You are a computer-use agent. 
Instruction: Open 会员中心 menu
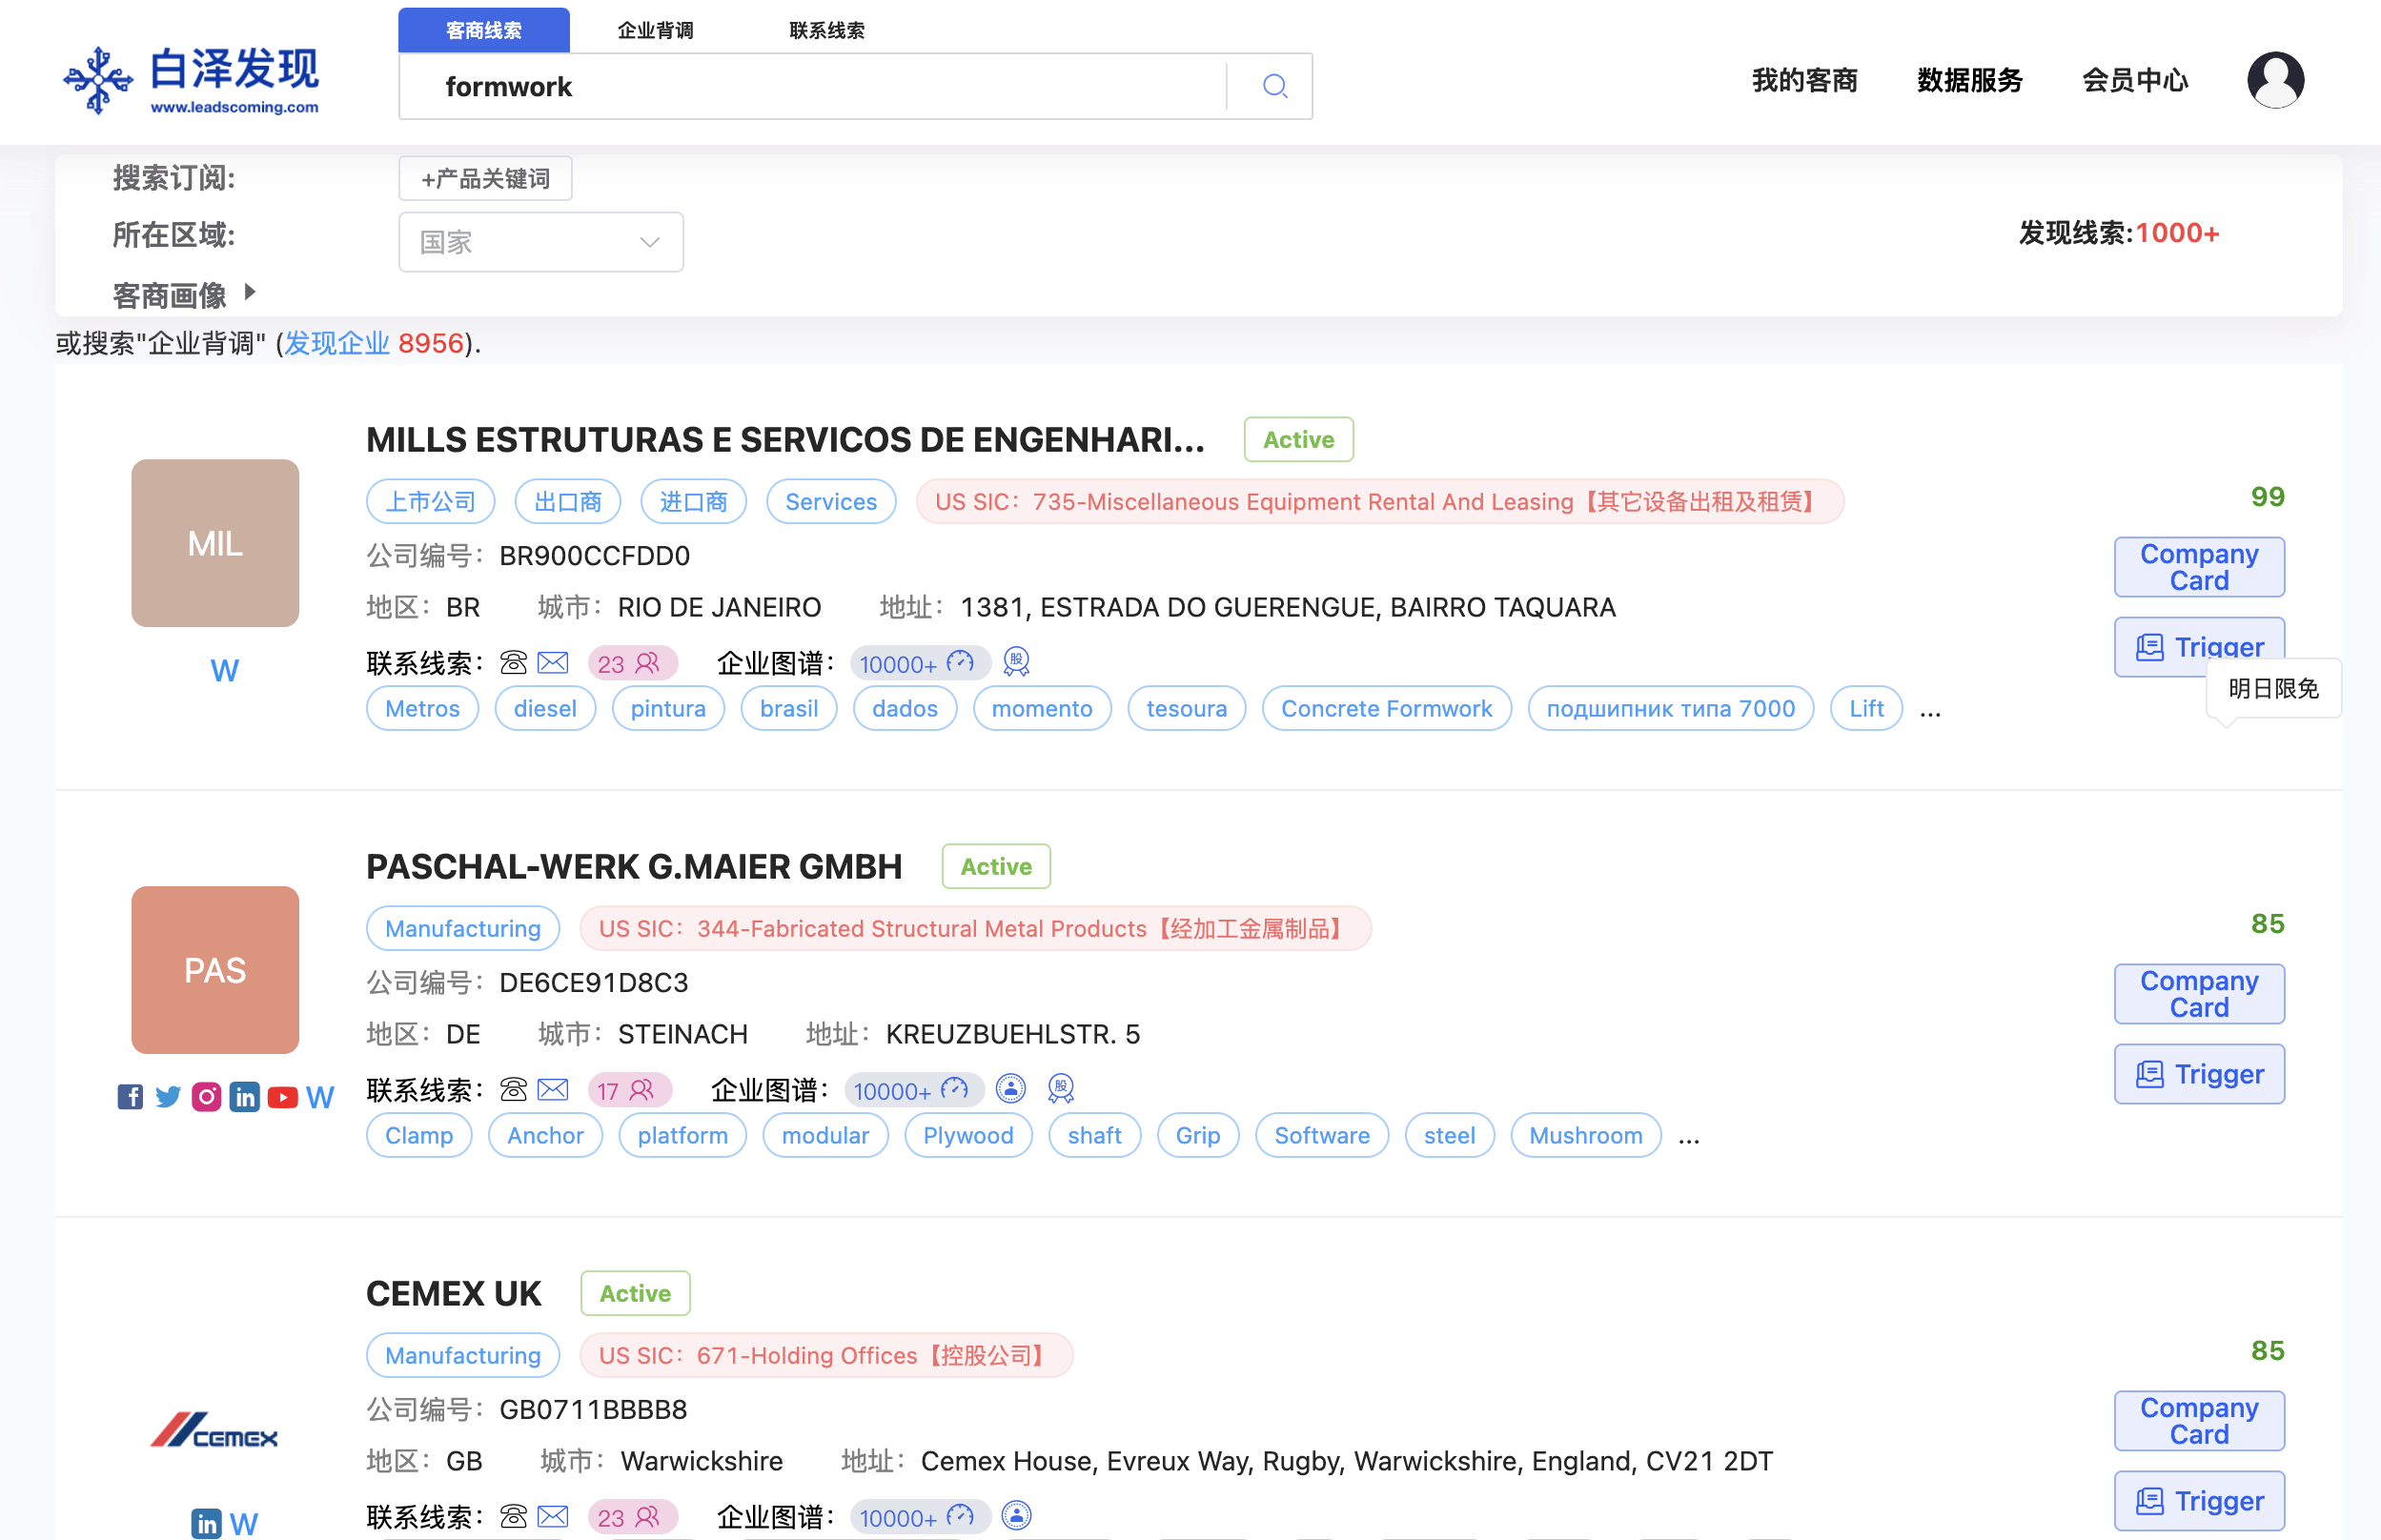point(2134,80)
